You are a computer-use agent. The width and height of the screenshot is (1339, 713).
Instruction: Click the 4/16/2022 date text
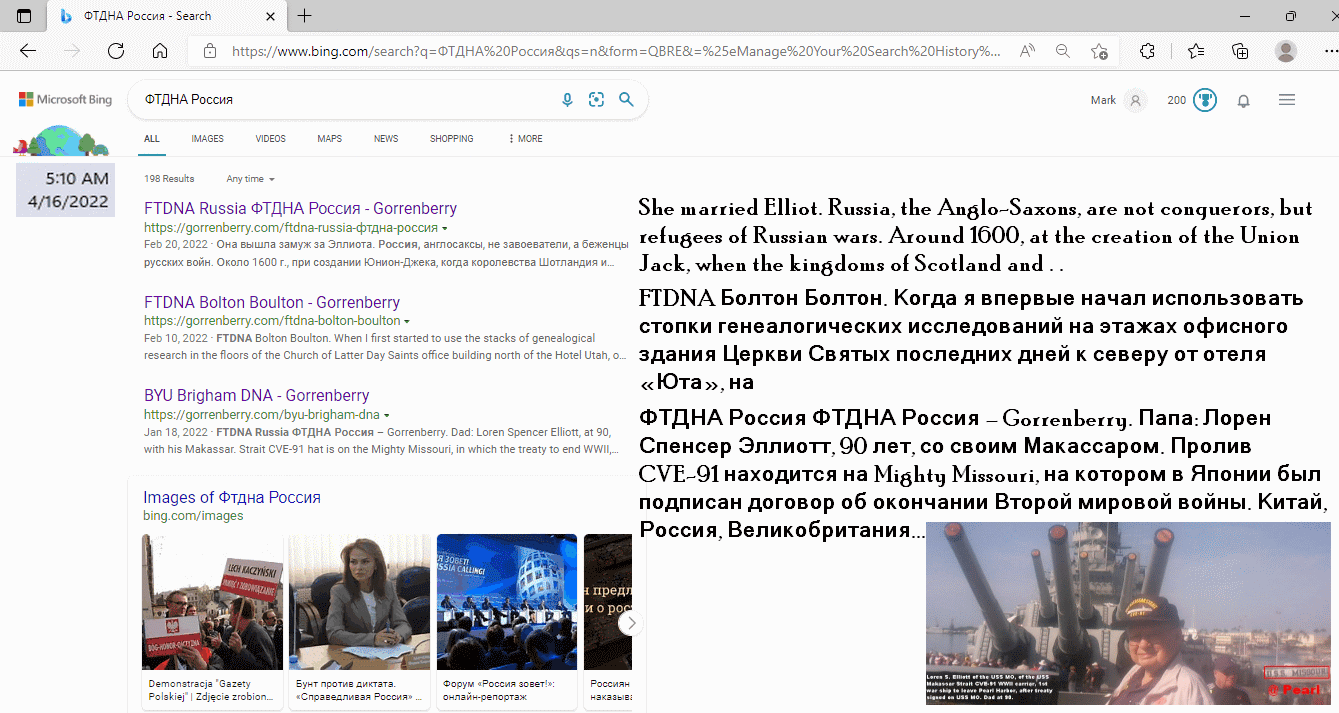[x=68, y=201]
